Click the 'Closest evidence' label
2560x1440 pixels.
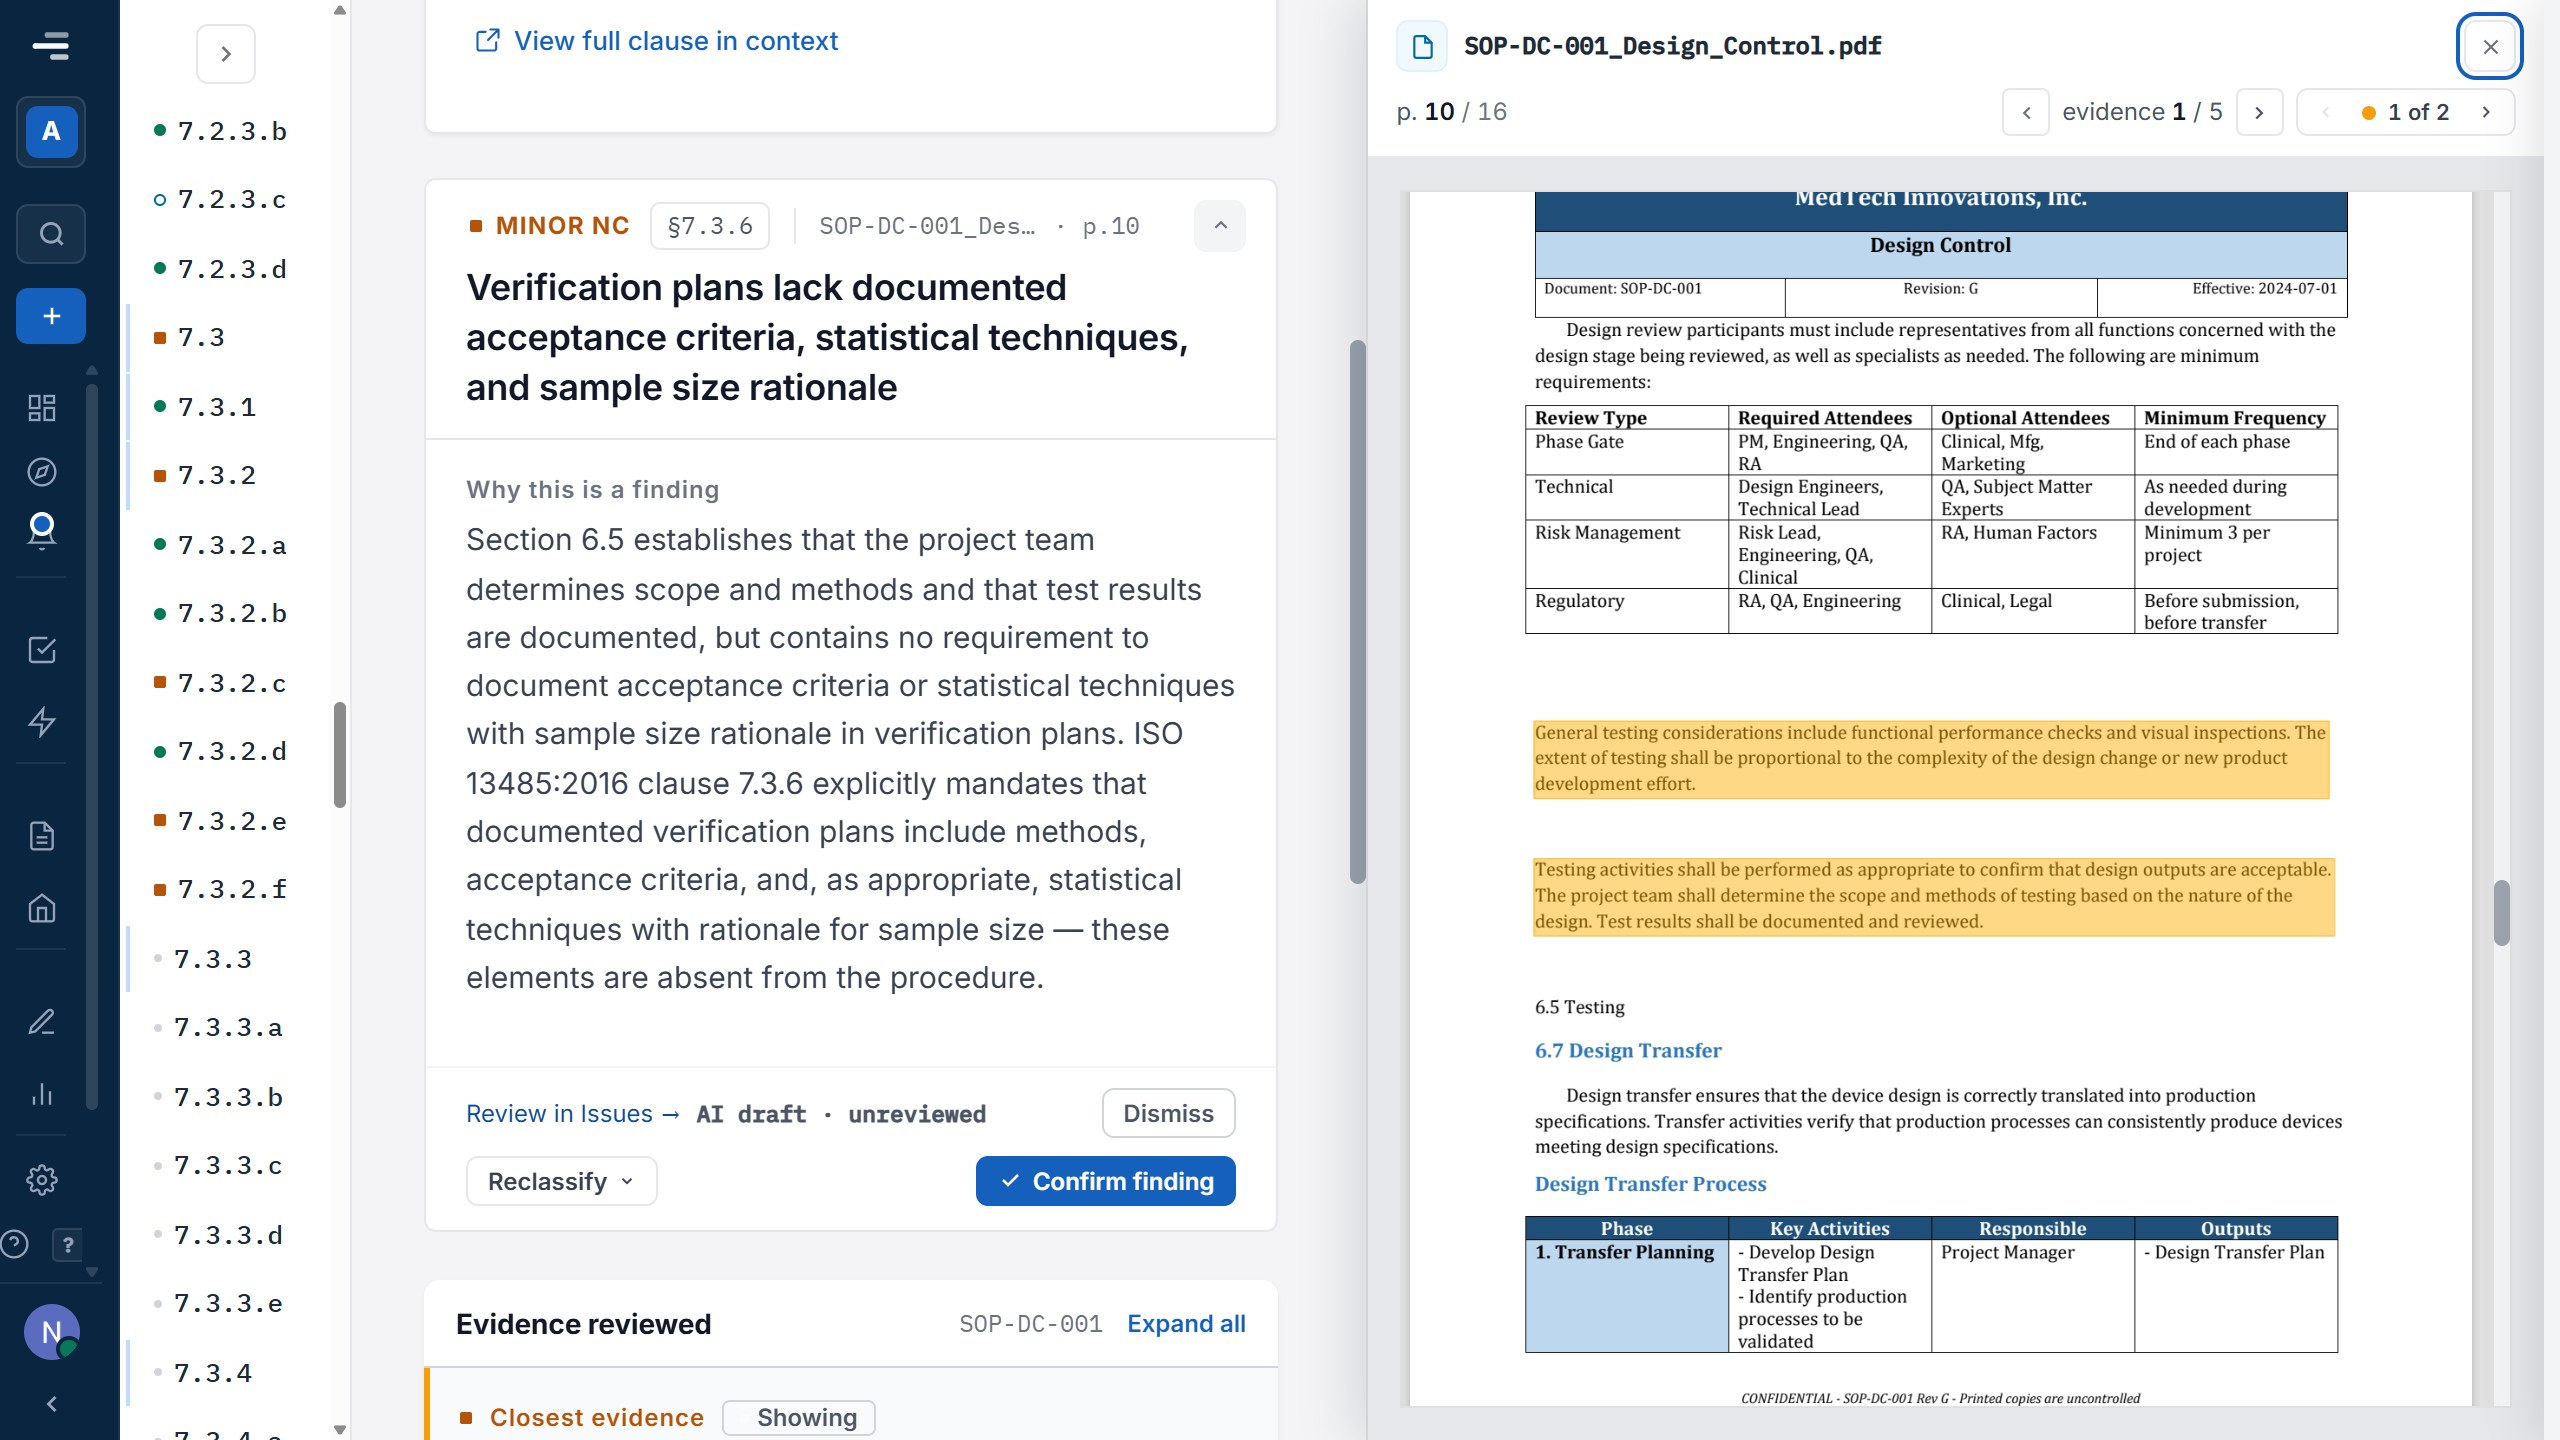pos(596,1417)
